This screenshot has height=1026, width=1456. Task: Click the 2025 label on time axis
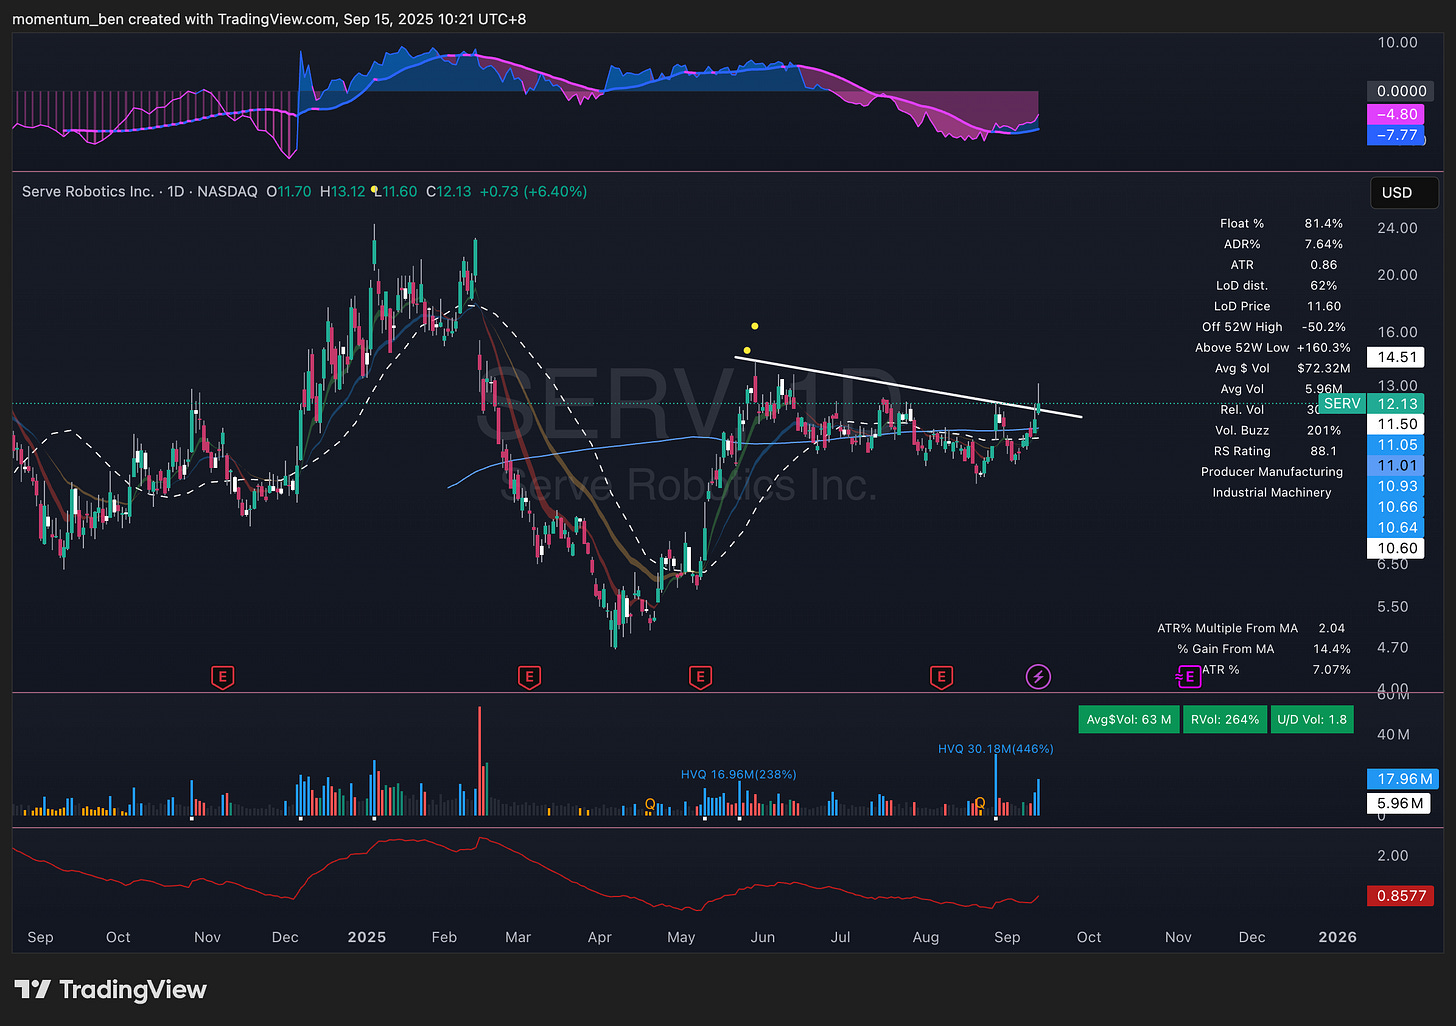tap(366, 937)
